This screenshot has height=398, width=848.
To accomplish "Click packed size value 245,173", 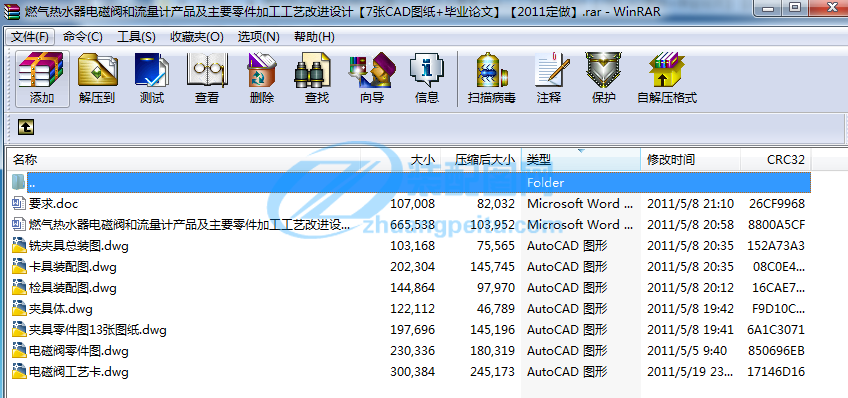I will [493, 372].
